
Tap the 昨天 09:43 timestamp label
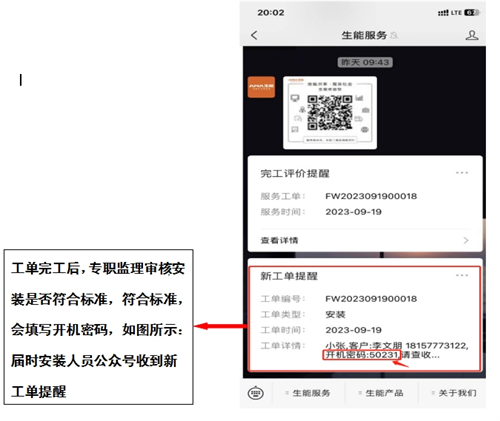[365, 62]
